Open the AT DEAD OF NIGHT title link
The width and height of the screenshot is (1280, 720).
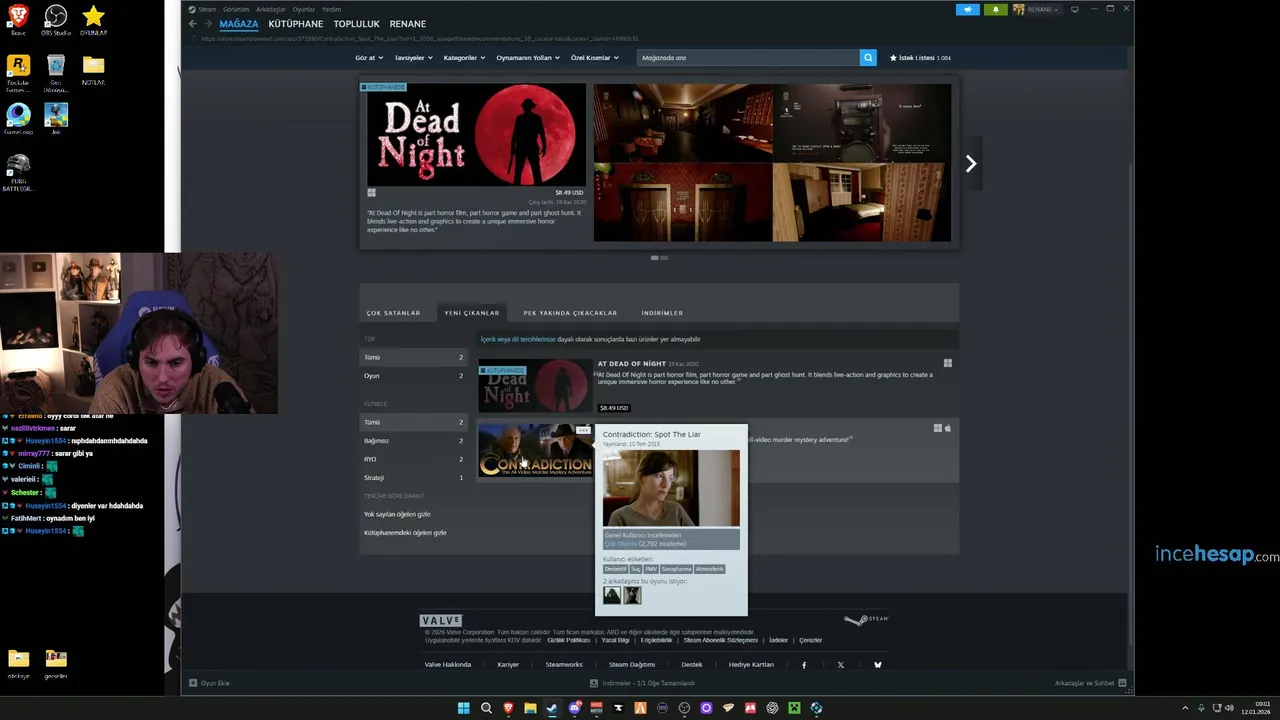(631, 364)
